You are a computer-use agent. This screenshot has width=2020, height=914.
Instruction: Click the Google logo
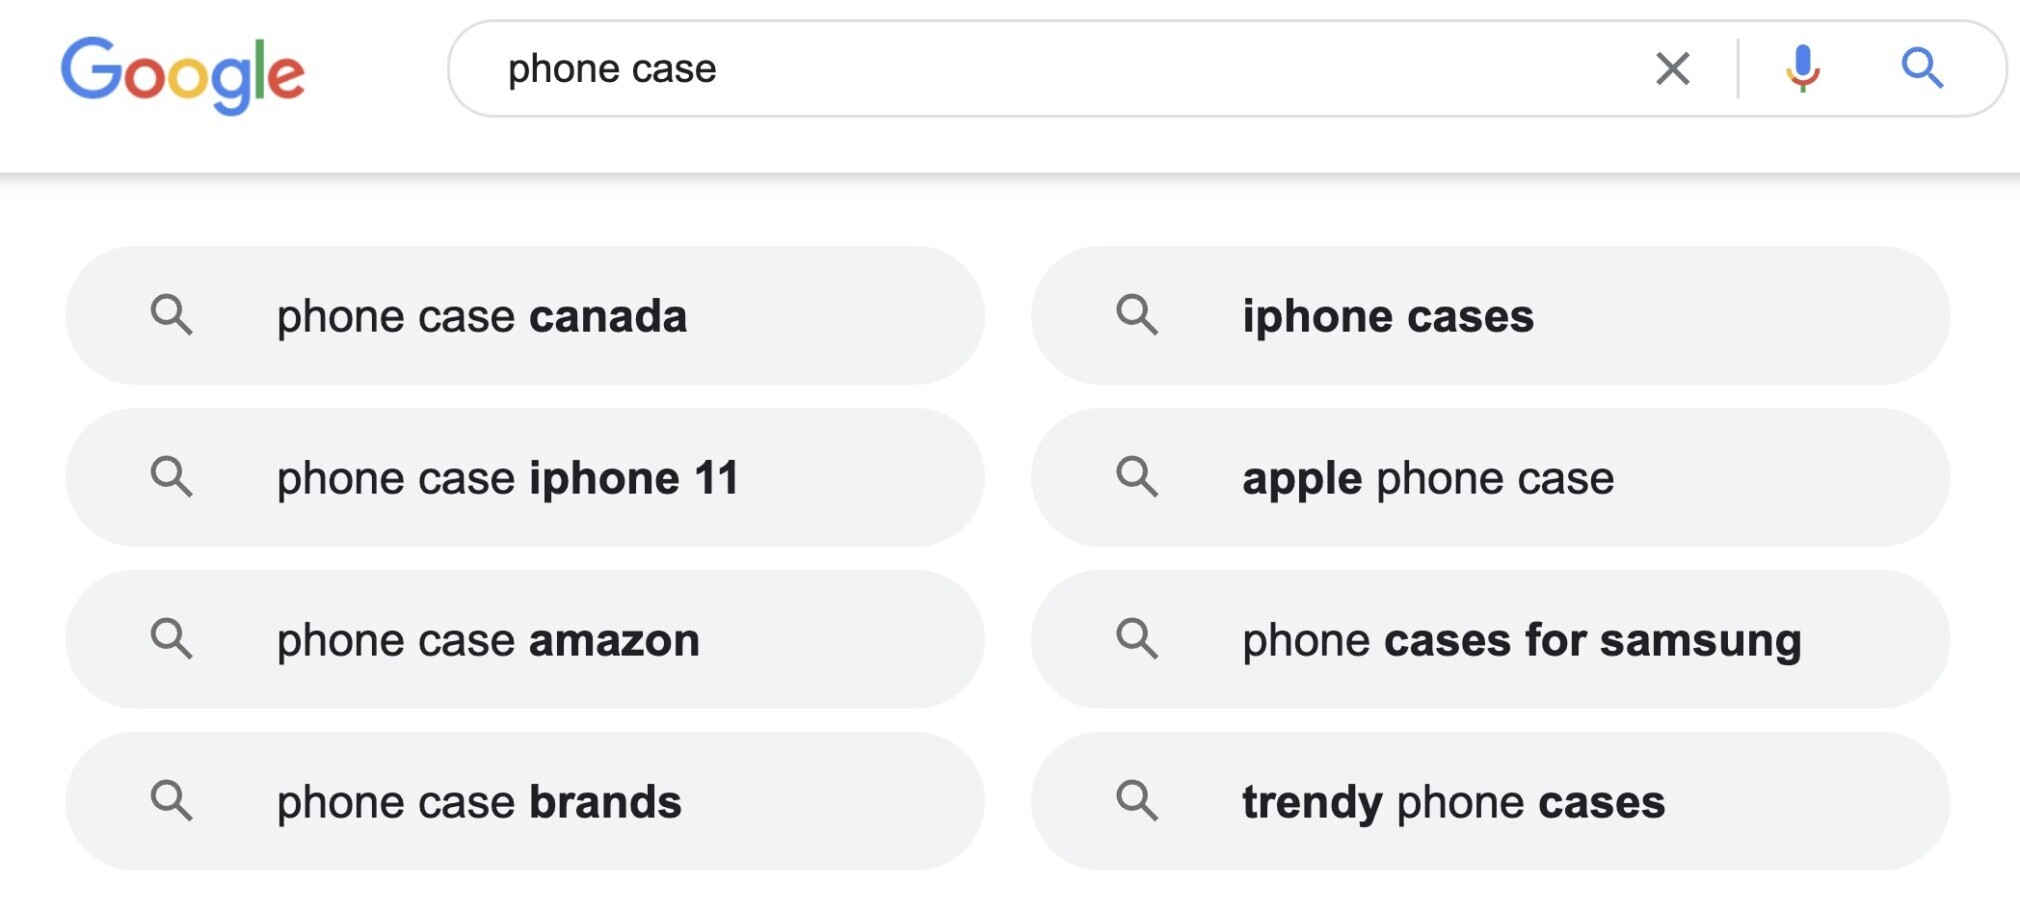pos(183,75)
